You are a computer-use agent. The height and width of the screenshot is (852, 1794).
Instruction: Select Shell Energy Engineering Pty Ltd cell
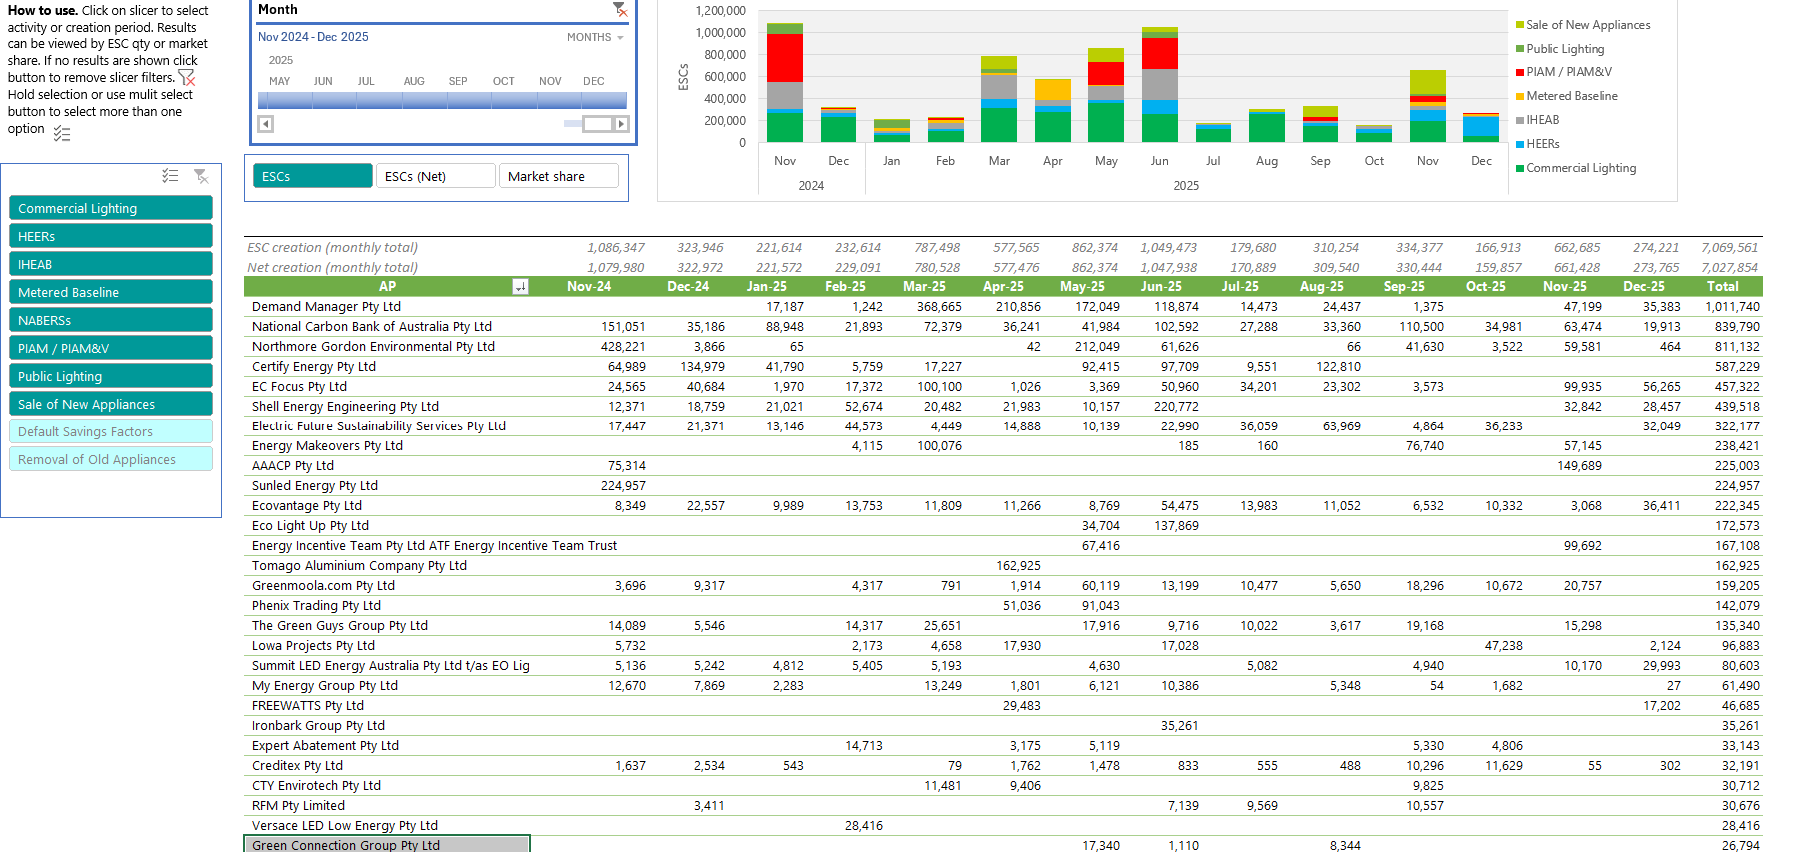click(387, 407)
